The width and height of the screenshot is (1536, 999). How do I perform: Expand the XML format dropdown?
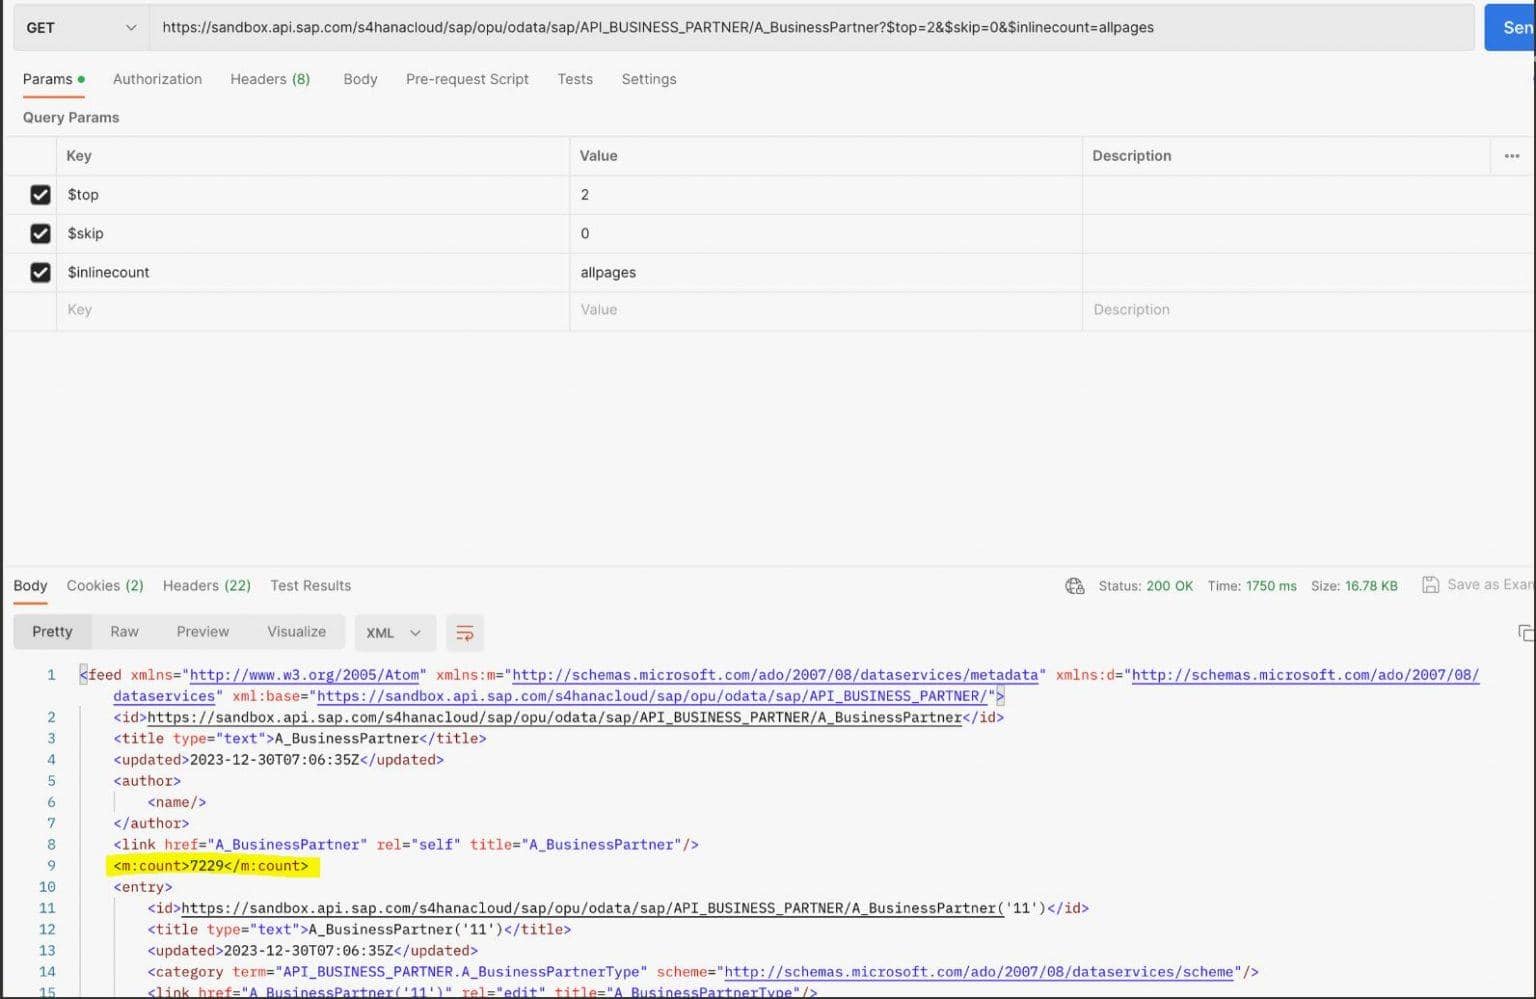pyautogui.click(x=394, y=633)
